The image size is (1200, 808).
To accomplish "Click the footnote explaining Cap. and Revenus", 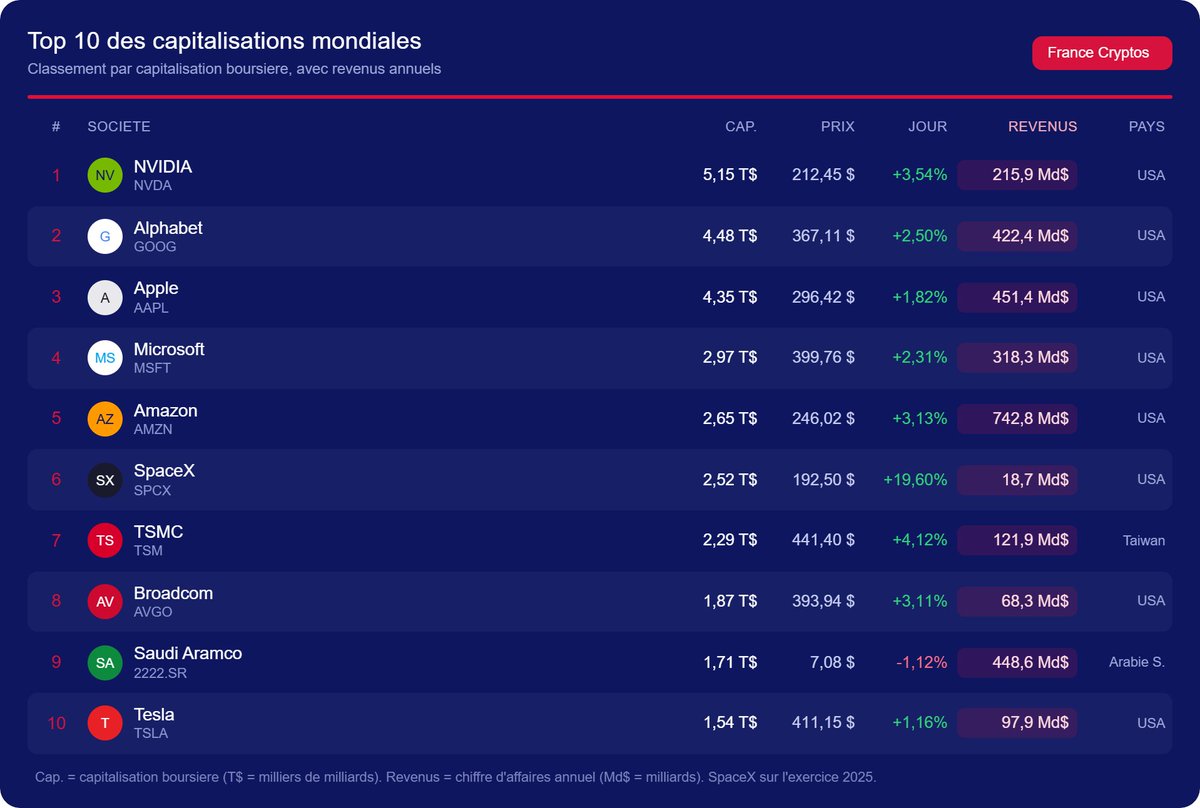I will point(455,776).
